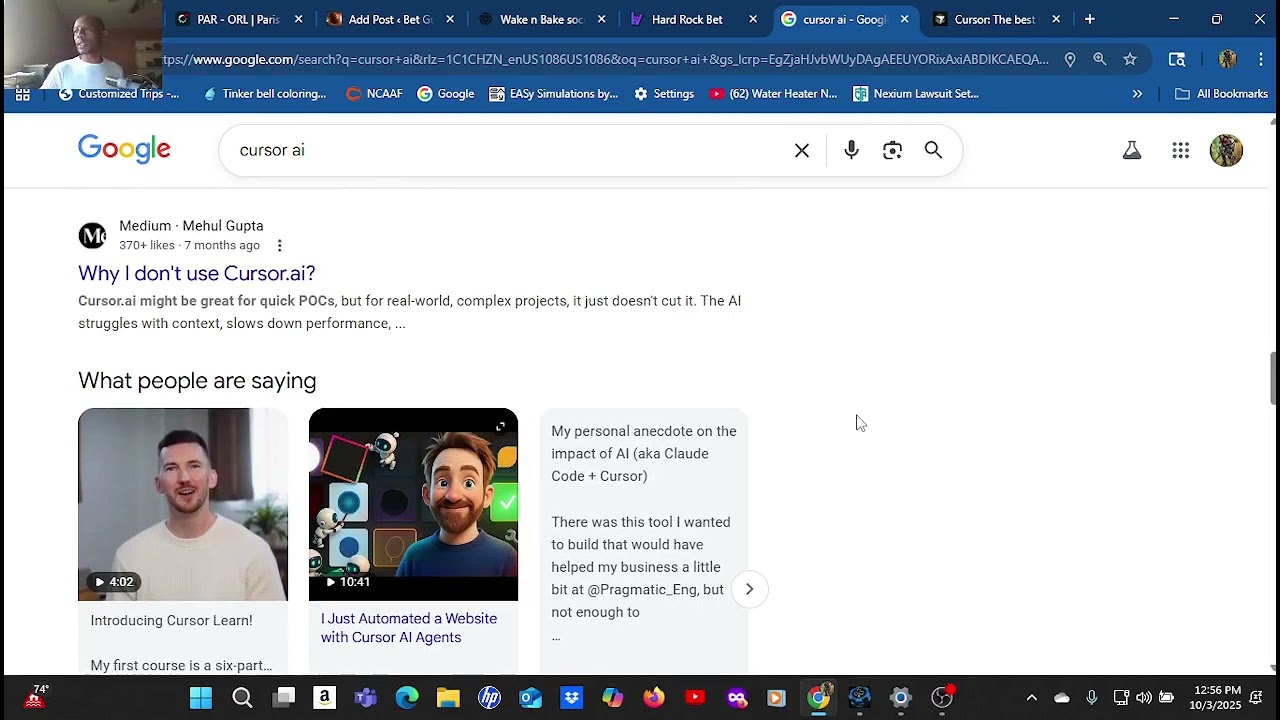Open taskbar clock showing 12:56 PM
The image size is (1280, 720).
1217,698
